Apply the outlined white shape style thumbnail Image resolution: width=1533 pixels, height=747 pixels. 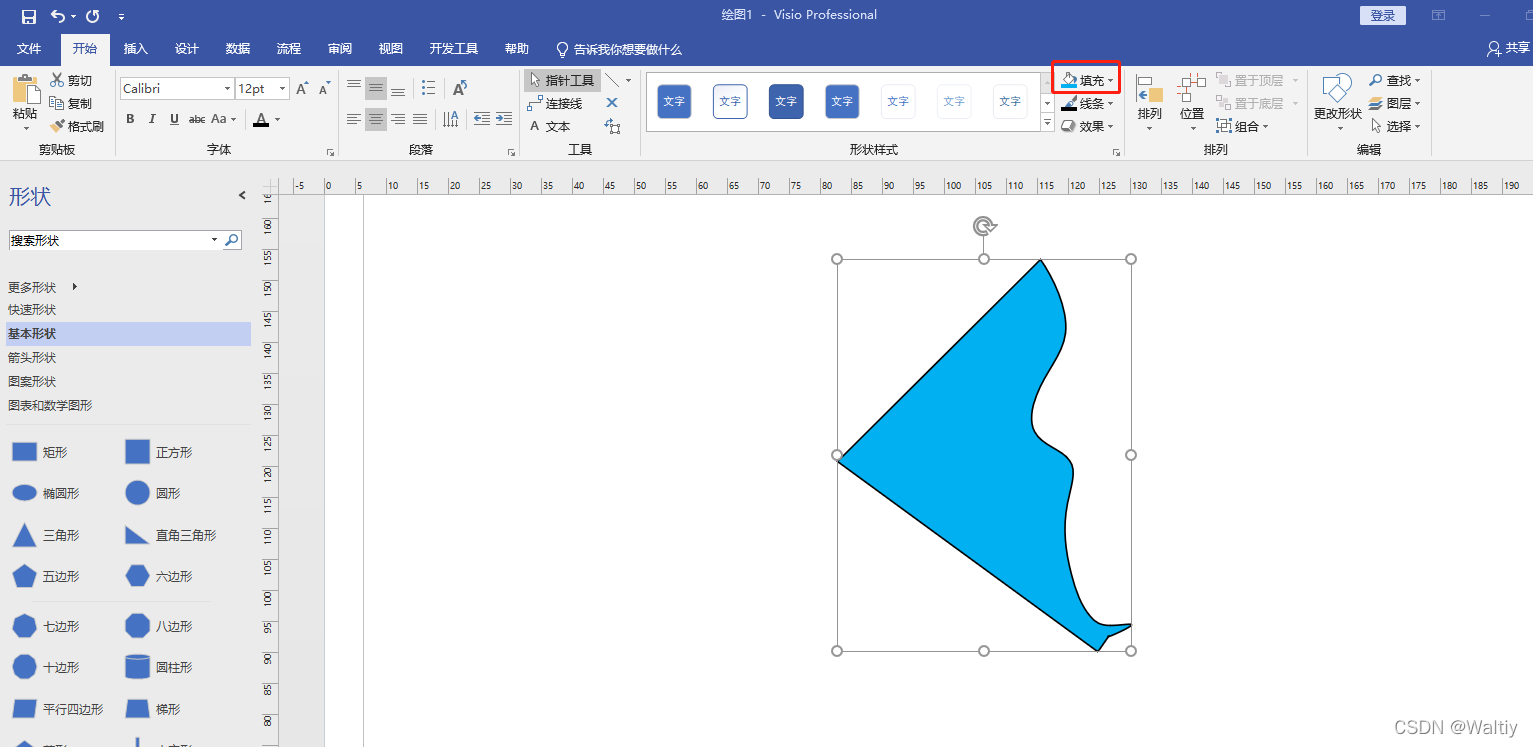(x=730, y=101)
